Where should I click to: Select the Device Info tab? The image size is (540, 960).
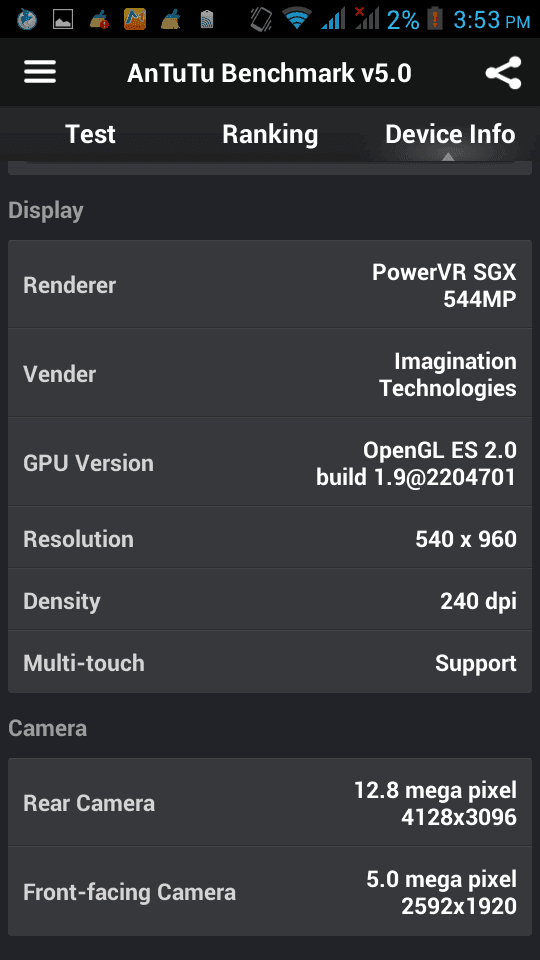tap(450, 134)
